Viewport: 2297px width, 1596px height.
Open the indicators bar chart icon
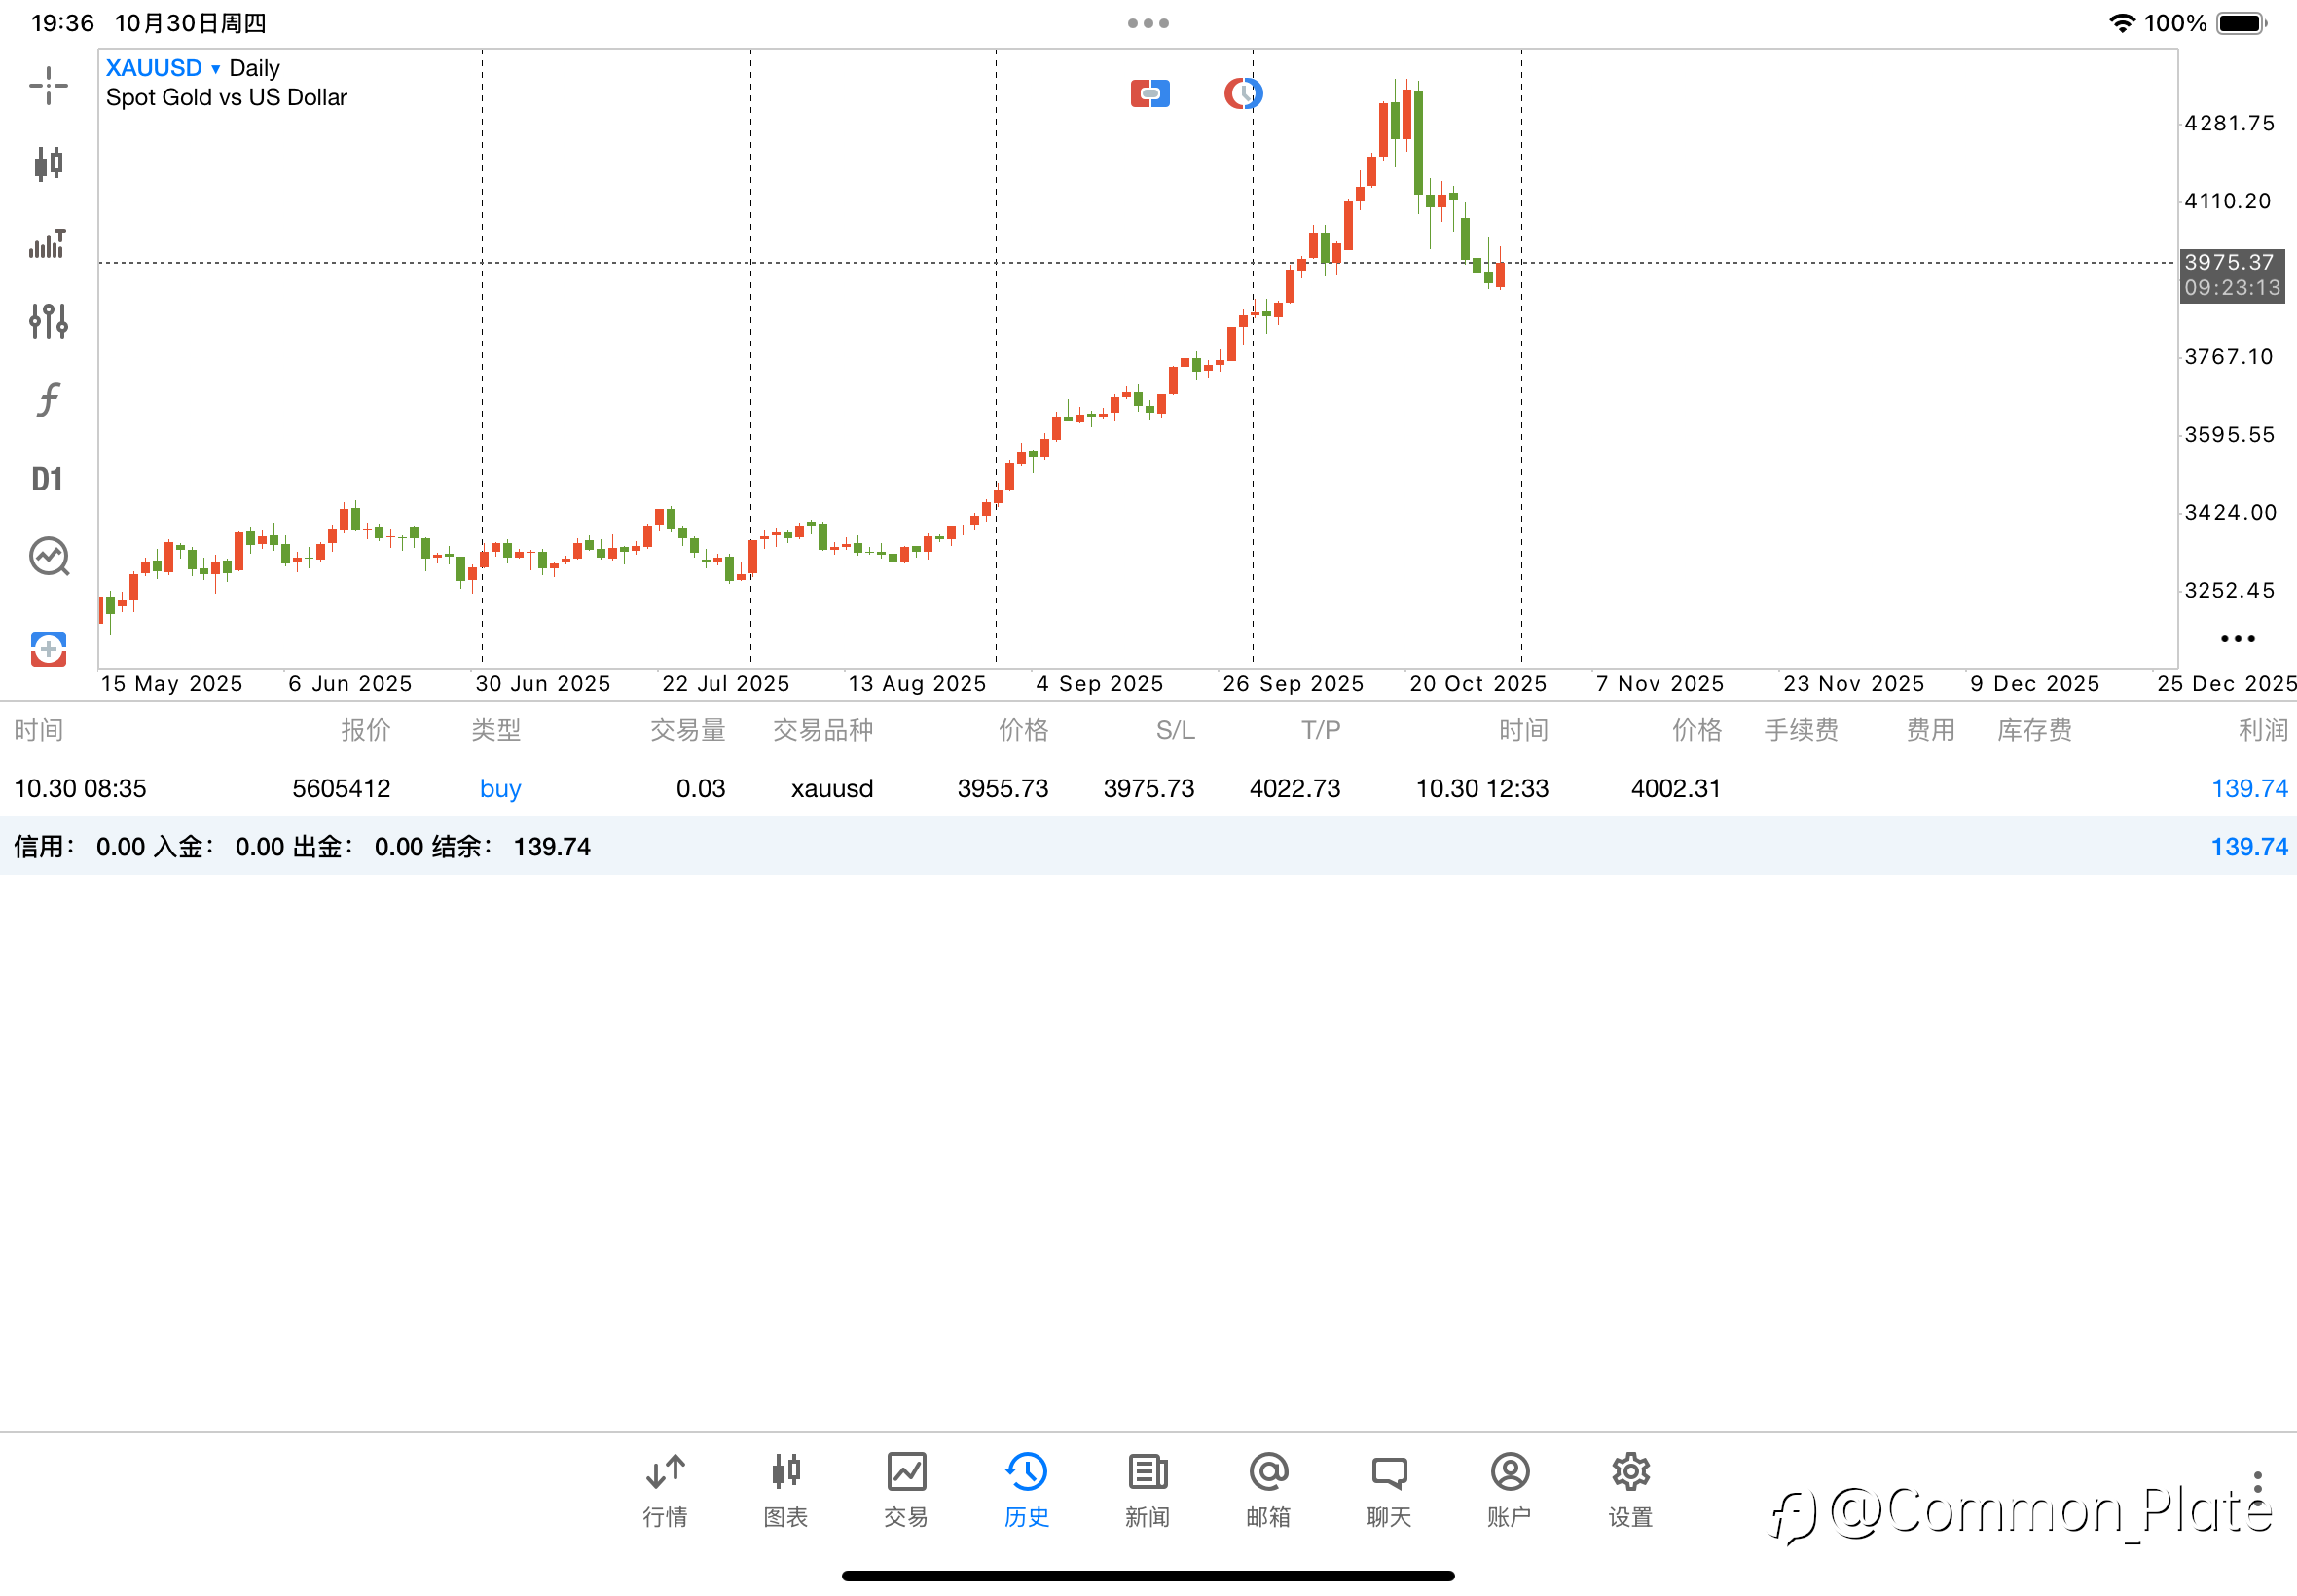pos(48,243)
